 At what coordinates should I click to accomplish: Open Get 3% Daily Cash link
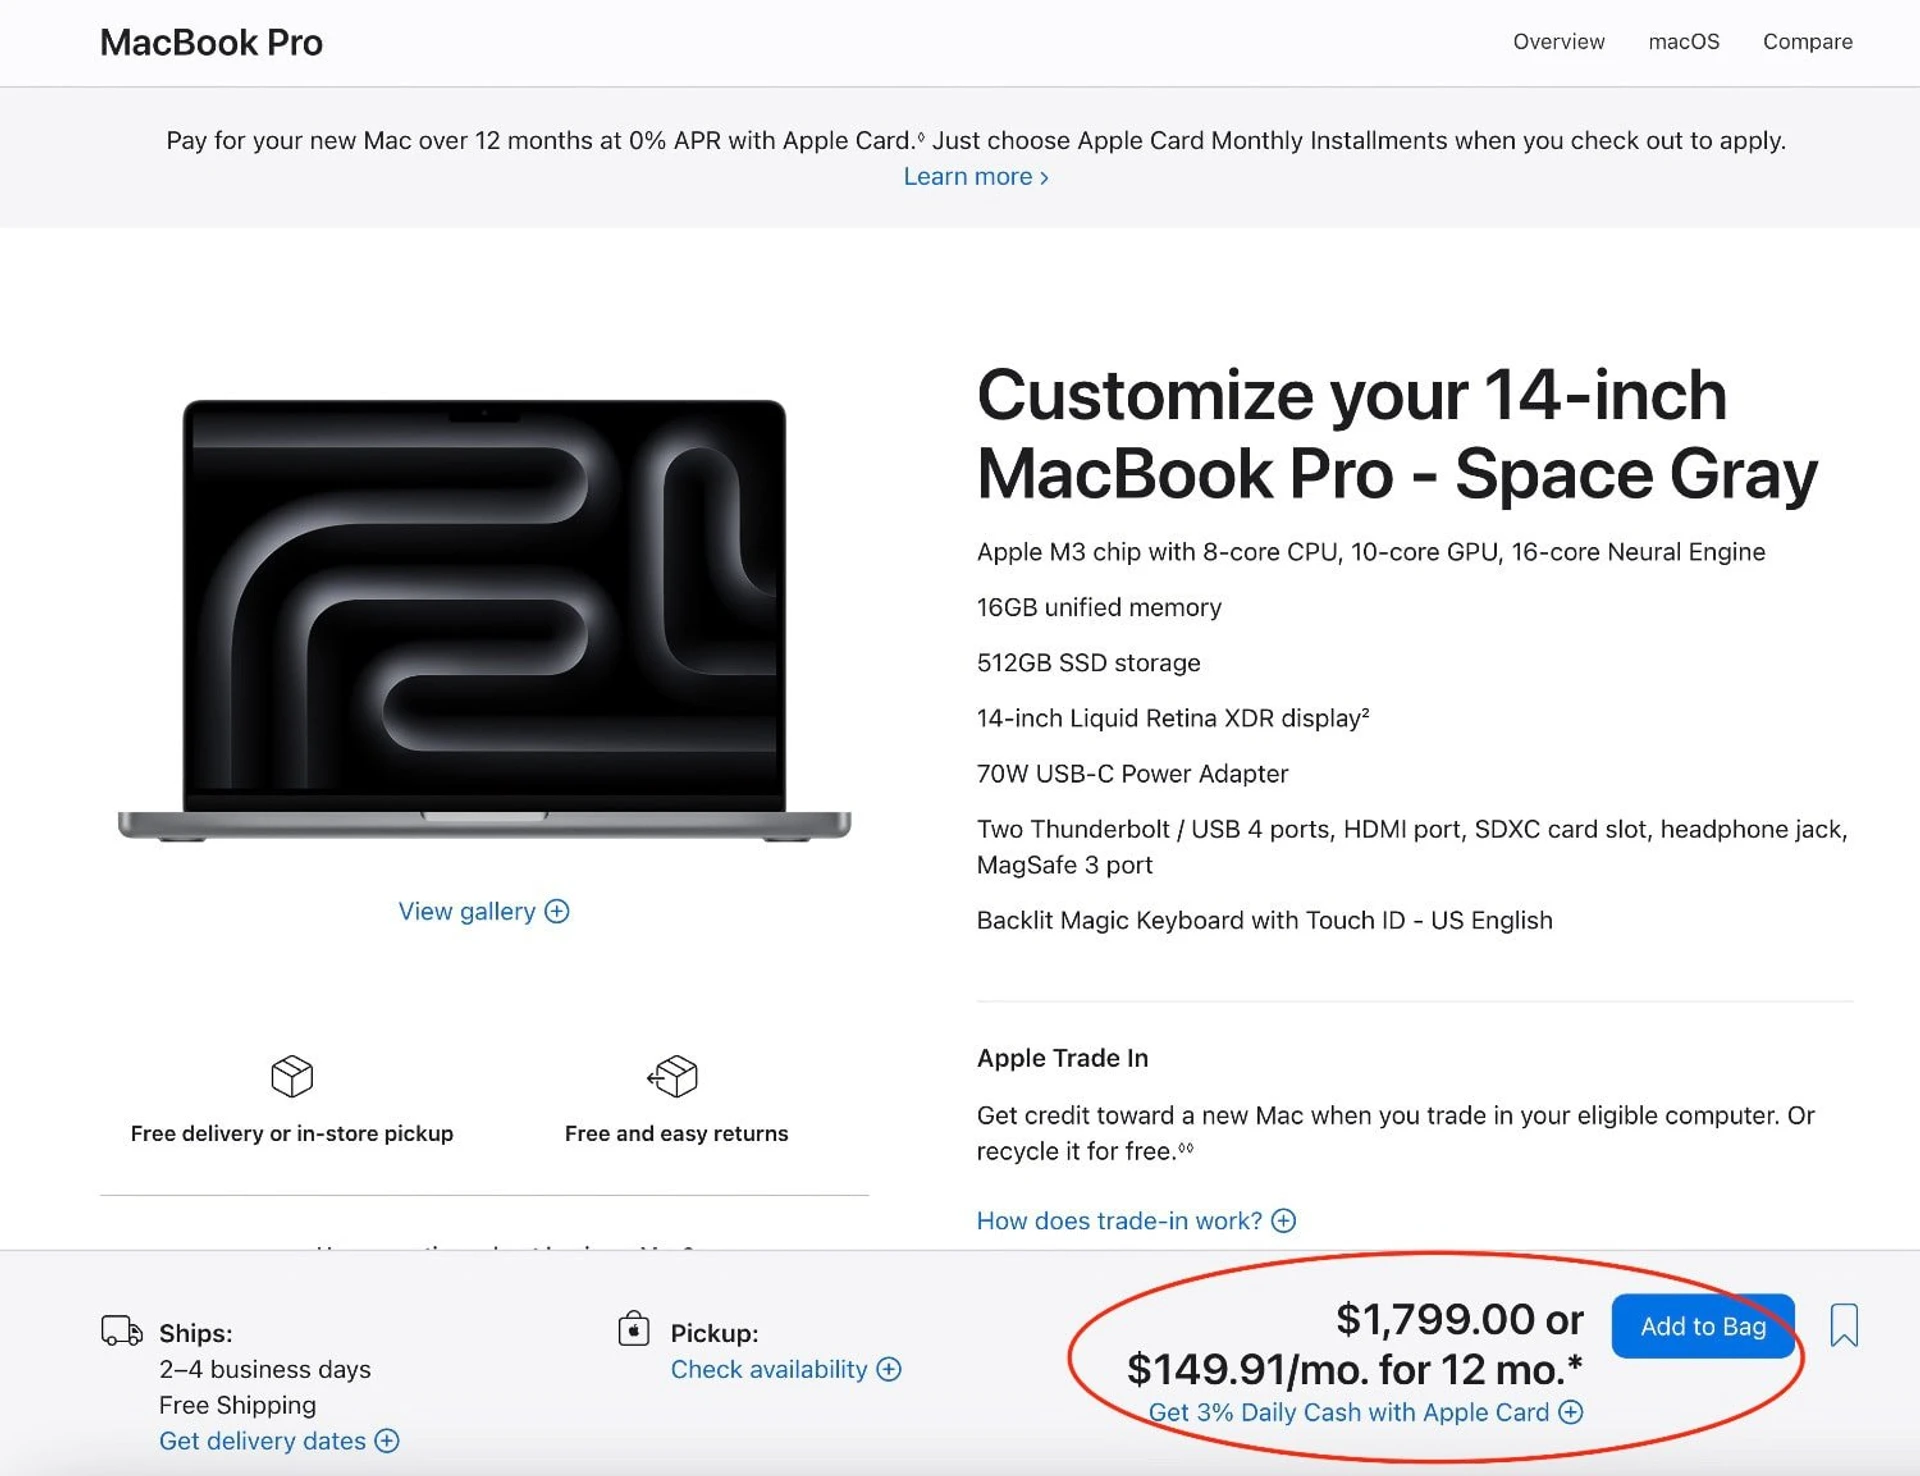coord(1365,1412)
